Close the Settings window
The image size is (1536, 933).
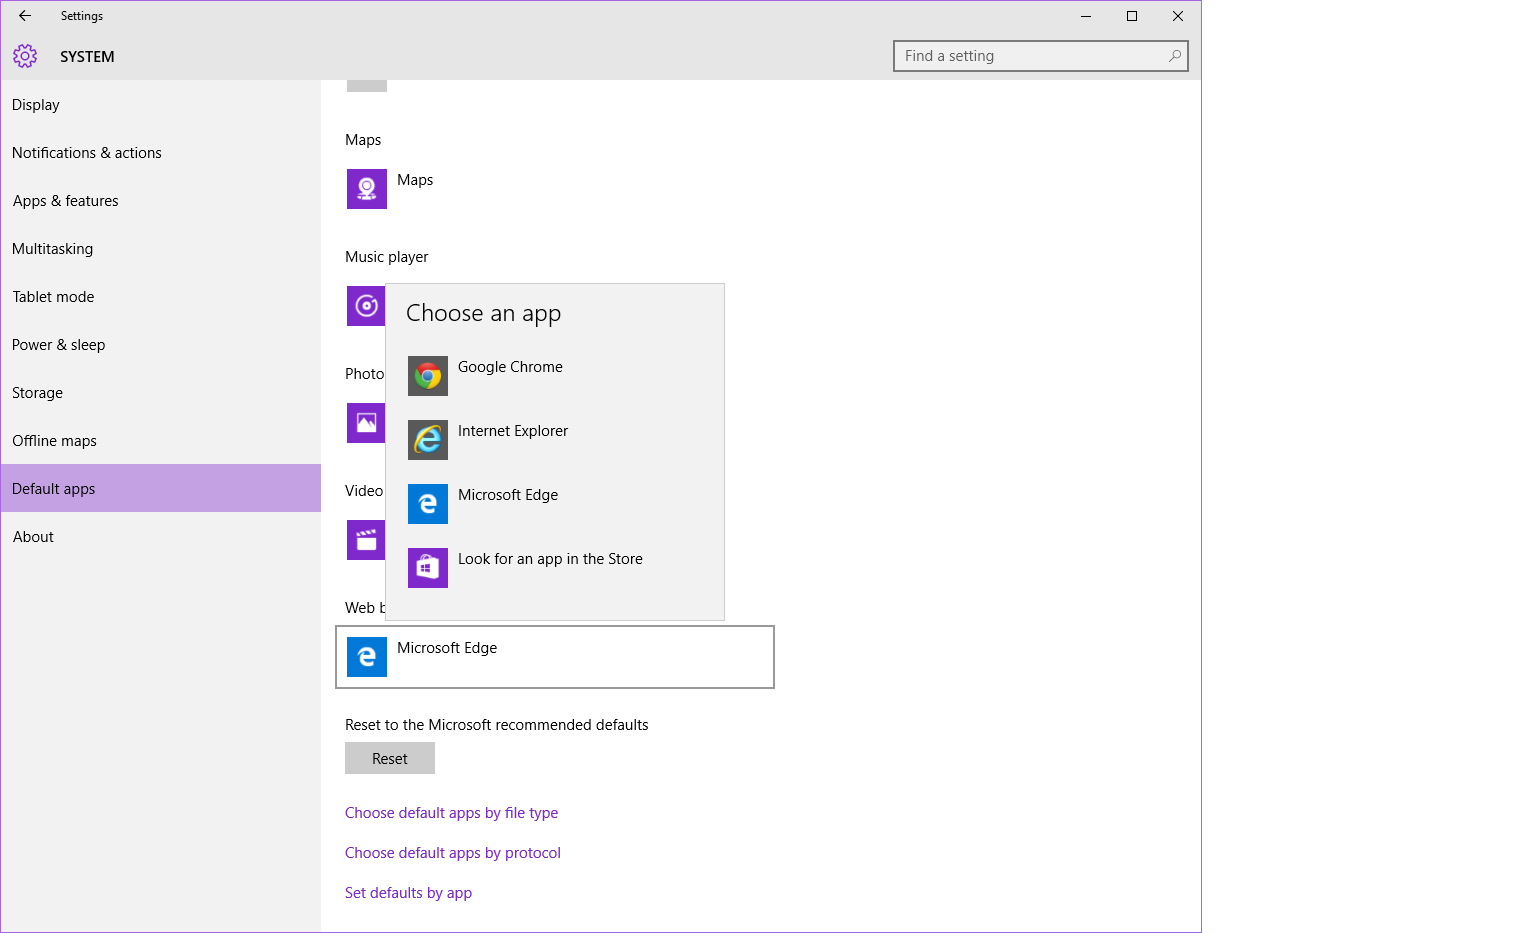(x=1178, y=16)
